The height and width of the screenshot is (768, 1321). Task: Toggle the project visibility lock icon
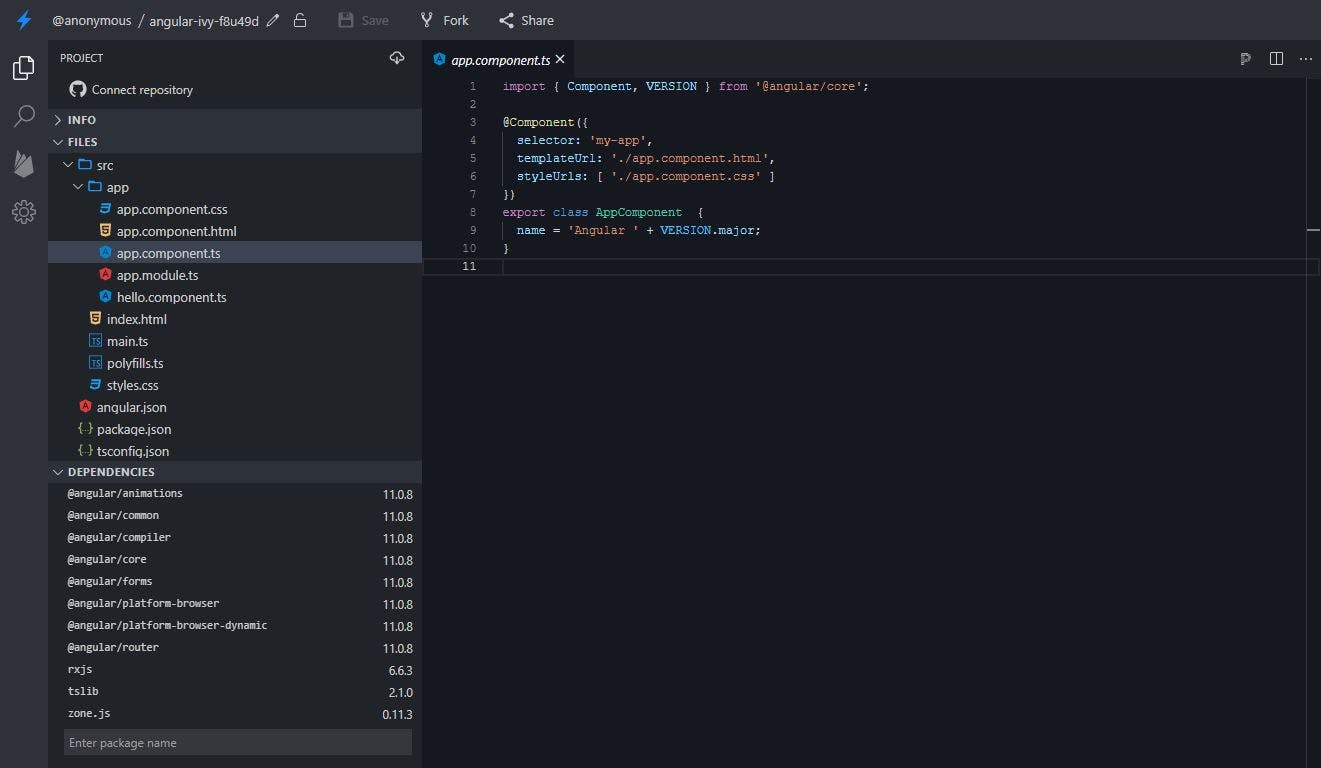tap(300, 20)
